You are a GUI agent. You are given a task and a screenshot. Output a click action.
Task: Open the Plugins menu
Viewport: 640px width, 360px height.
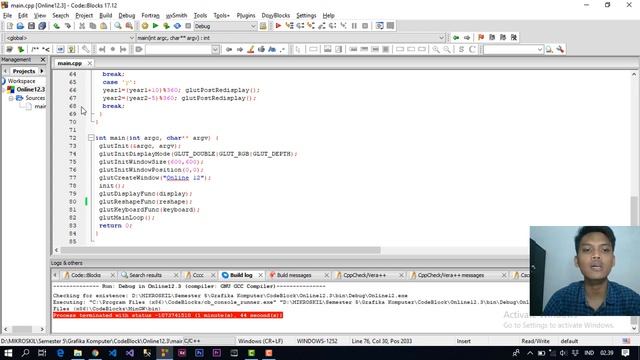pos(246,16)
